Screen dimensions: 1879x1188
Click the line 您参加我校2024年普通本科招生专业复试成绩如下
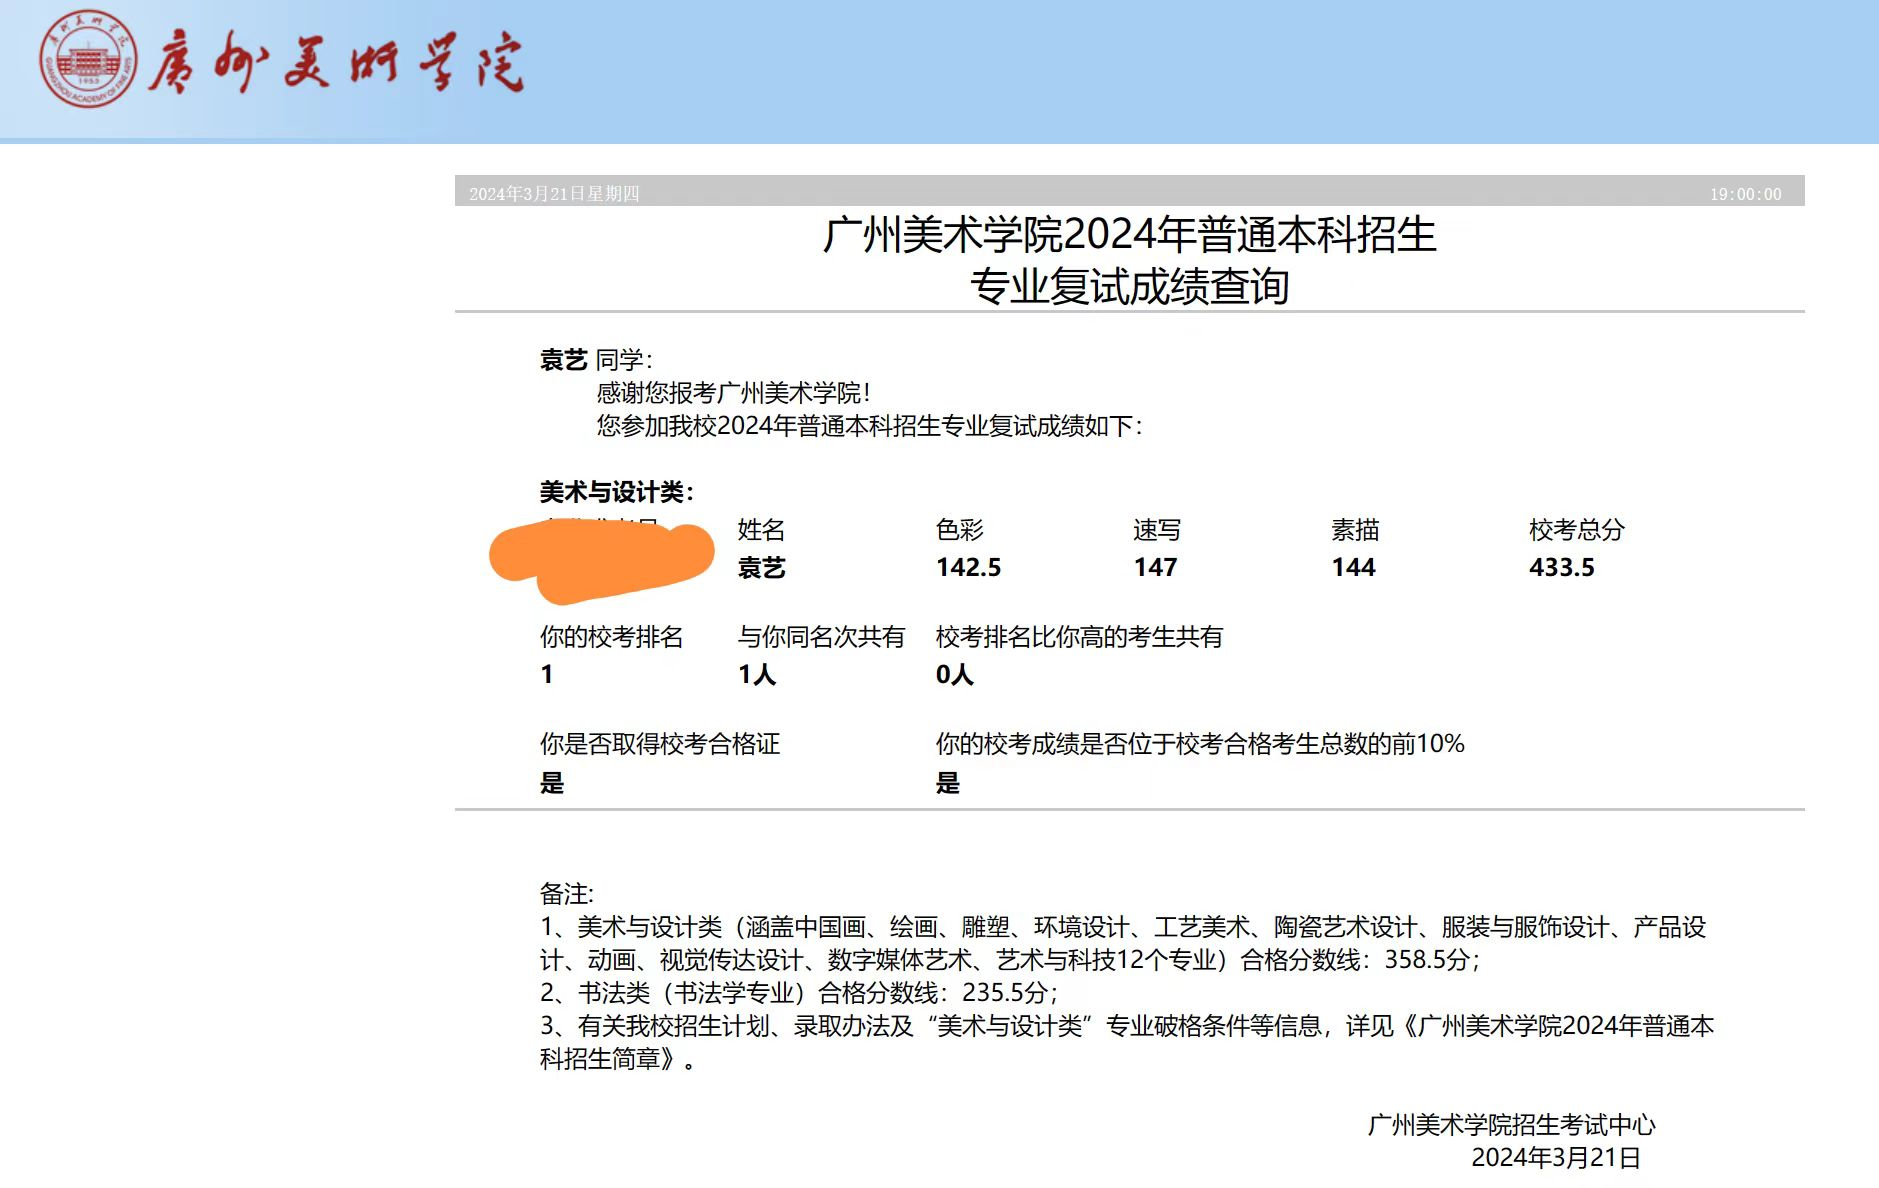click(869, 426)
